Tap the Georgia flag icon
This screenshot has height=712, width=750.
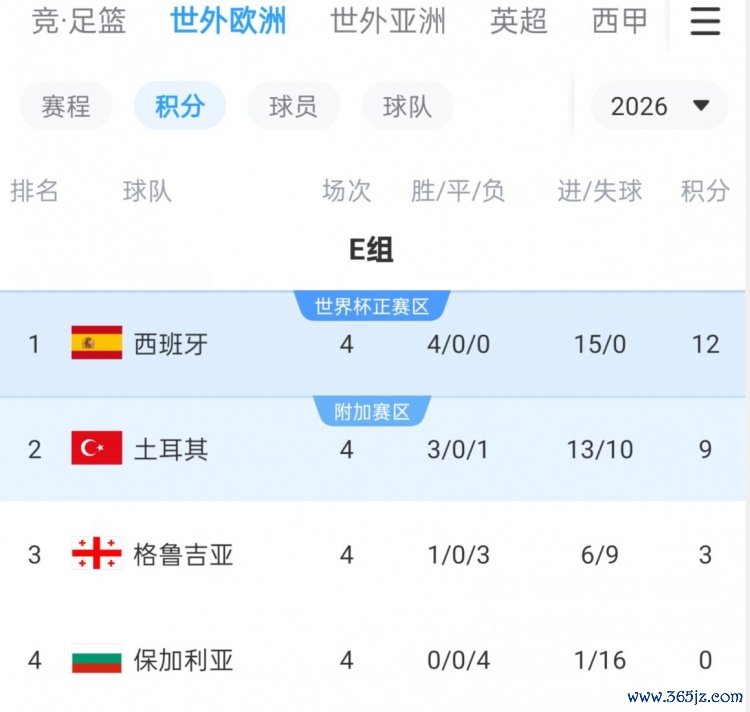[97, 554]
